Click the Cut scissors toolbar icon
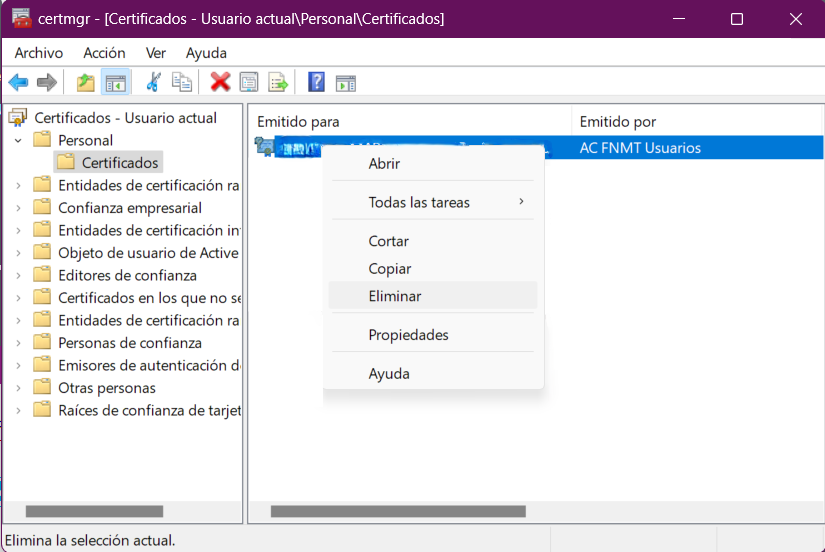The image size is (825, 552). click(x=153, y=82)
